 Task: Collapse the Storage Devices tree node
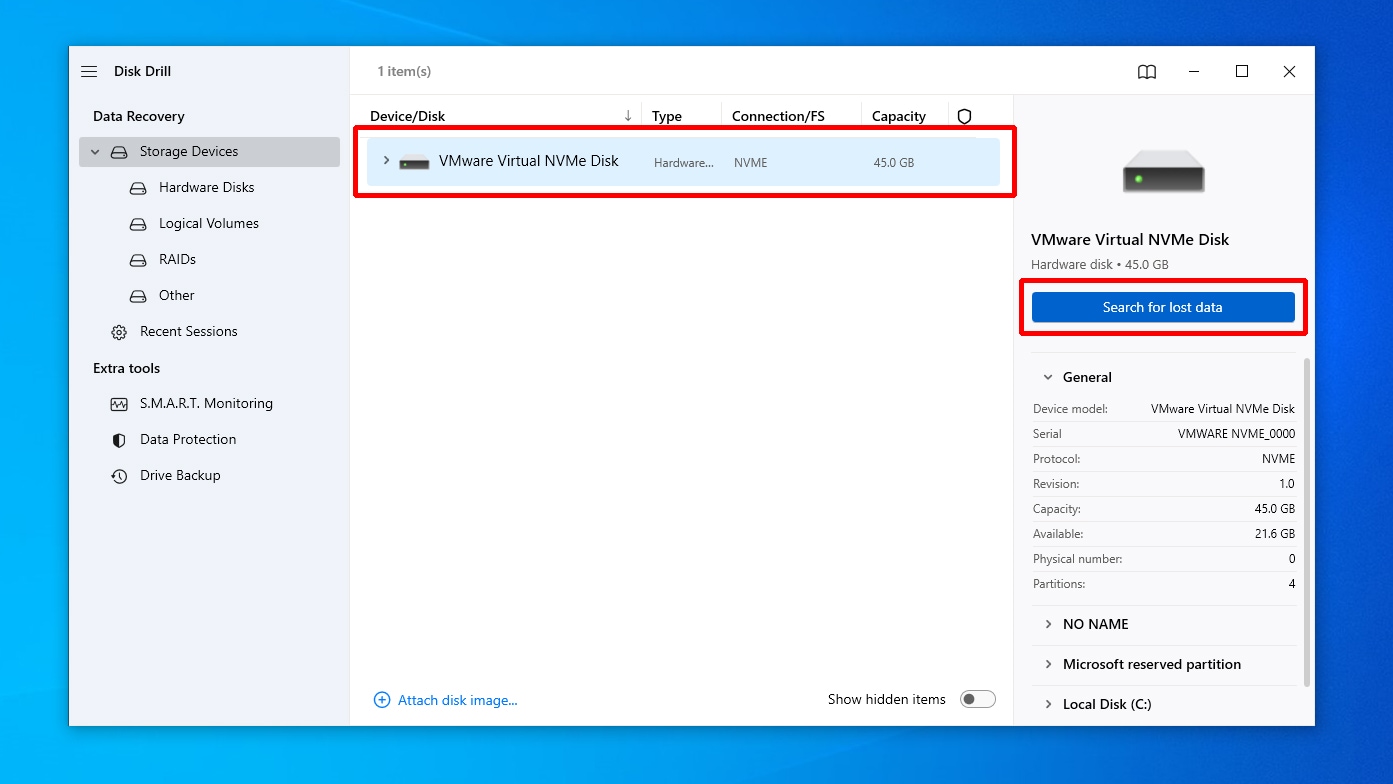[95, 152]
